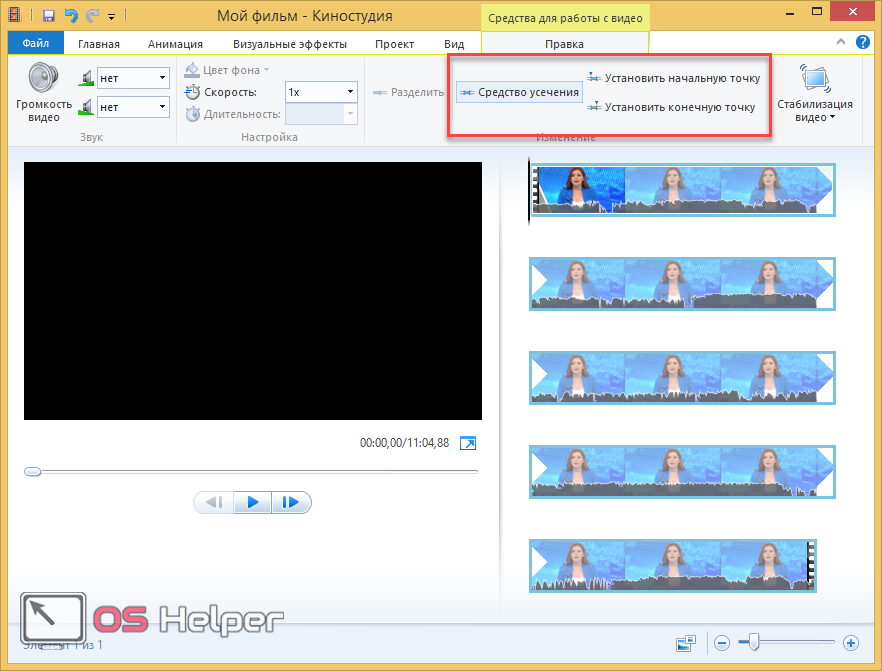
Task: Zoom in the timeline with the plus icon
Action: 851,643
